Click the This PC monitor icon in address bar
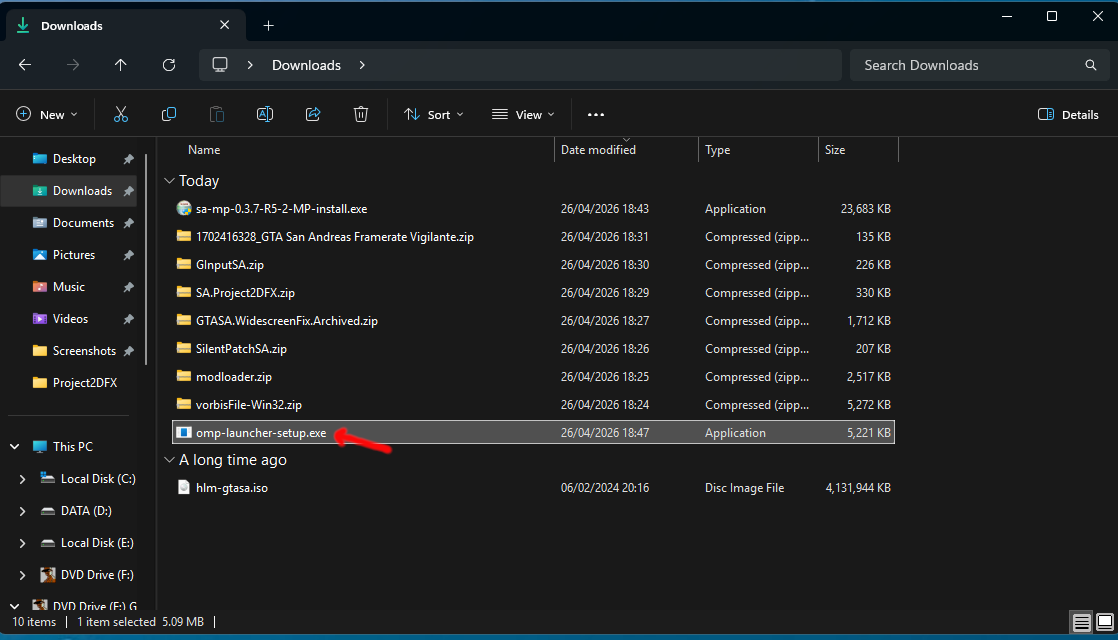 click(220, 65)
